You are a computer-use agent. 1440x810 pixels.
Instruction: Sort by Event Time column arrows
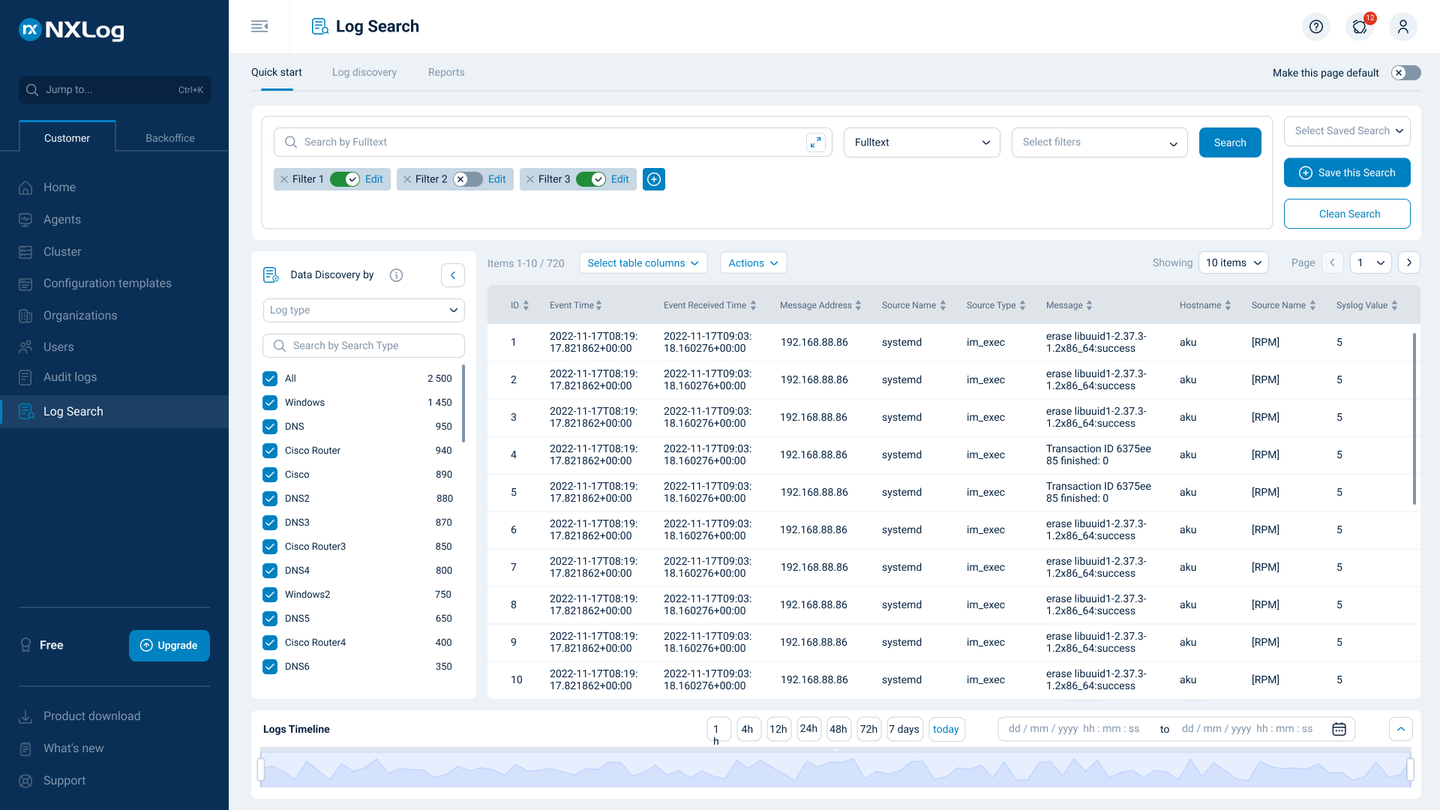pyautogui.click(x=599, y=305)
